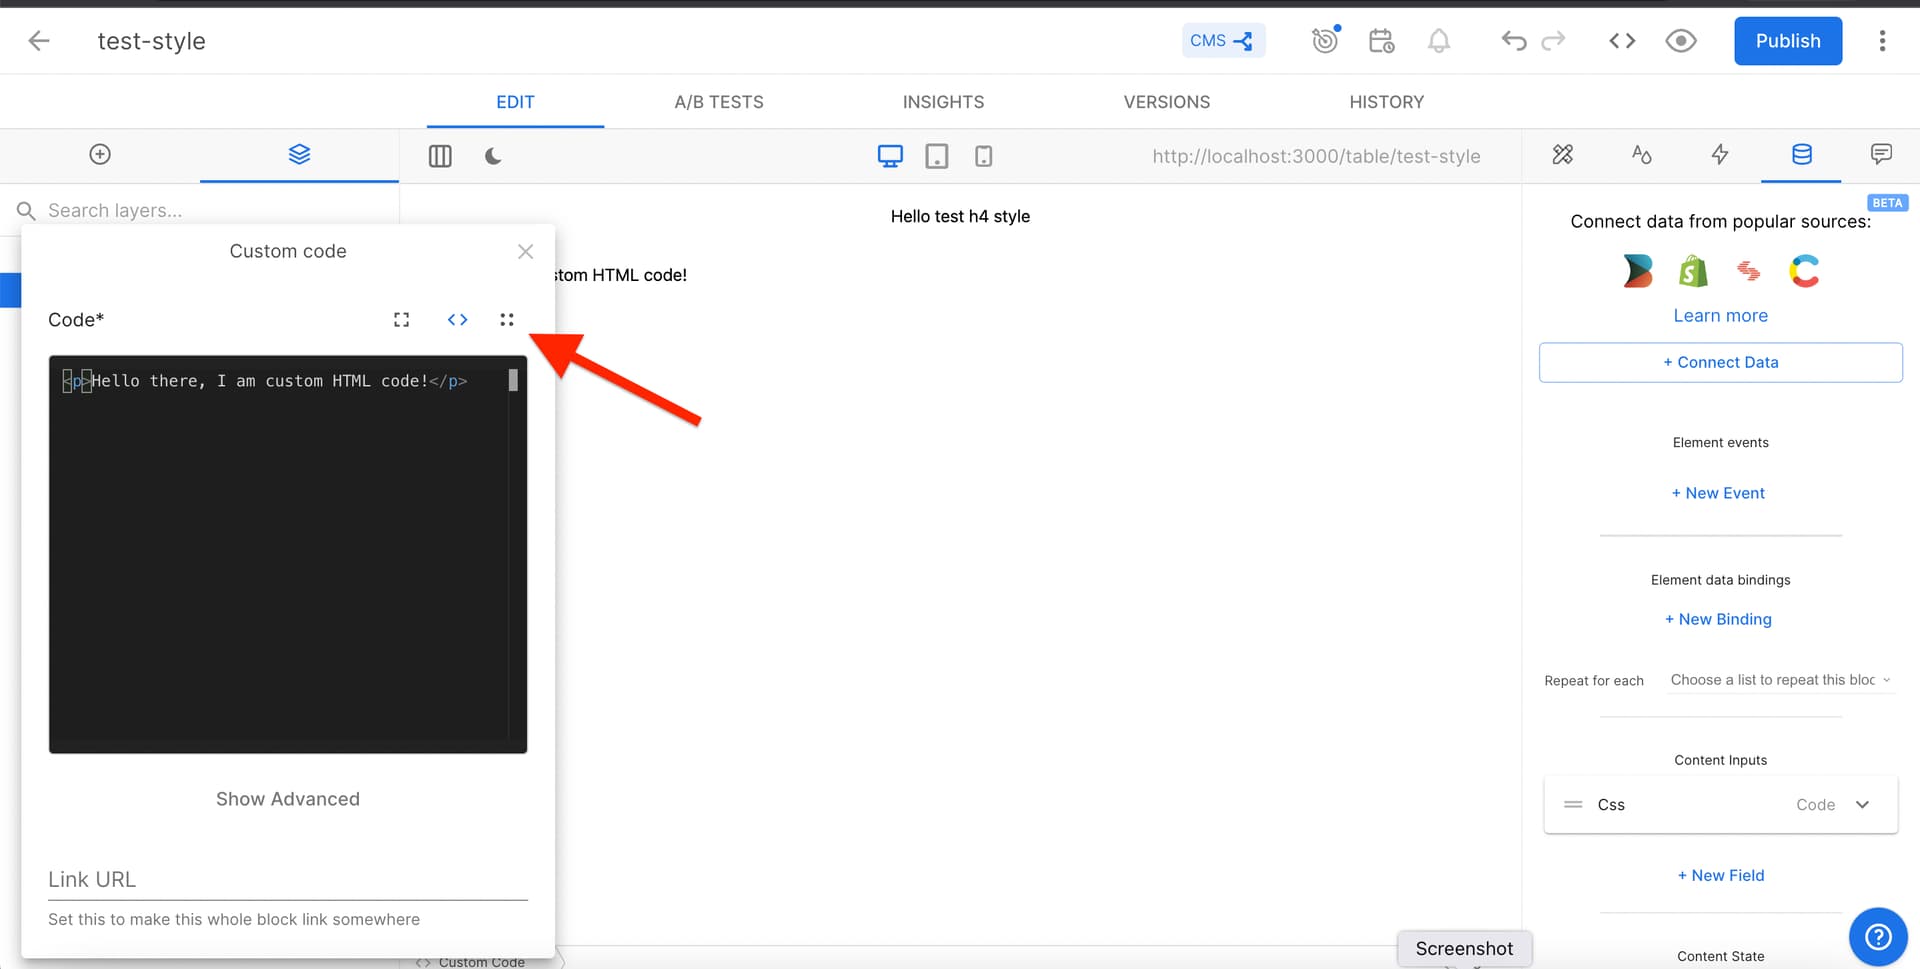1920x969 pixels.
Task: Click the Builder.io data source logo
Action: coord(1637,271)
